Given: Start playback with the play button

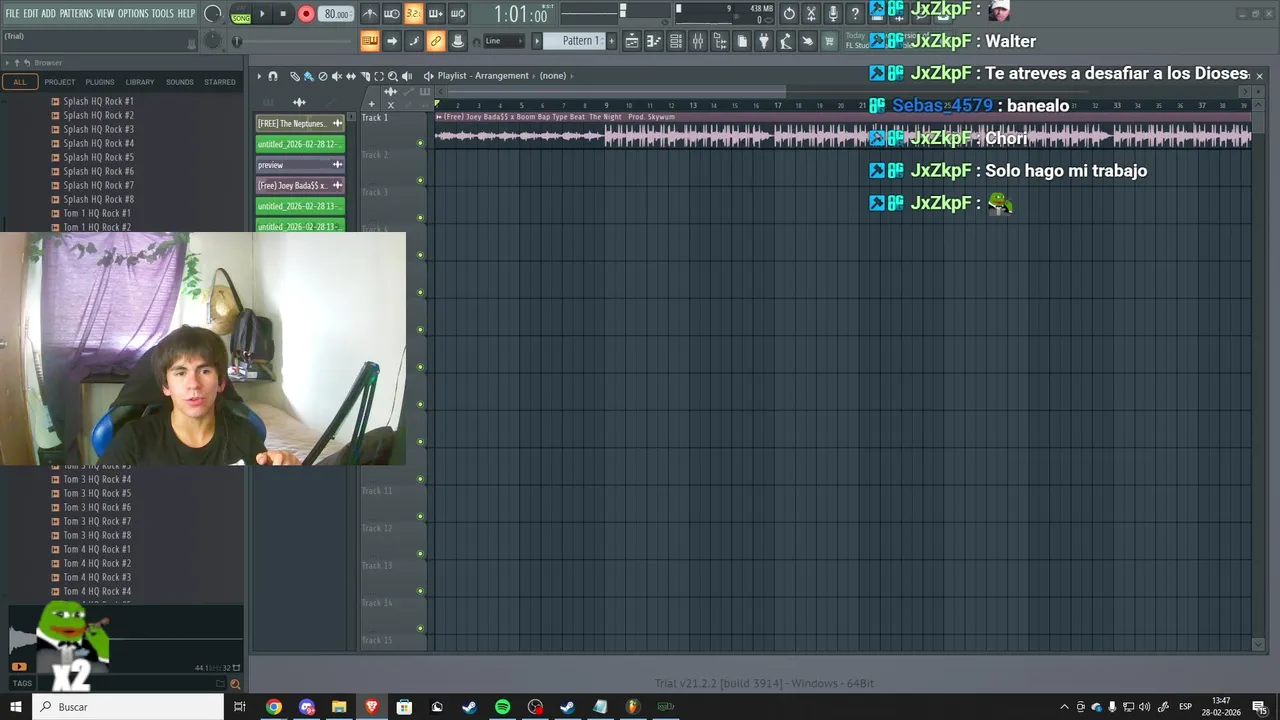Looking at the screenshot, I should click(262, 14).
